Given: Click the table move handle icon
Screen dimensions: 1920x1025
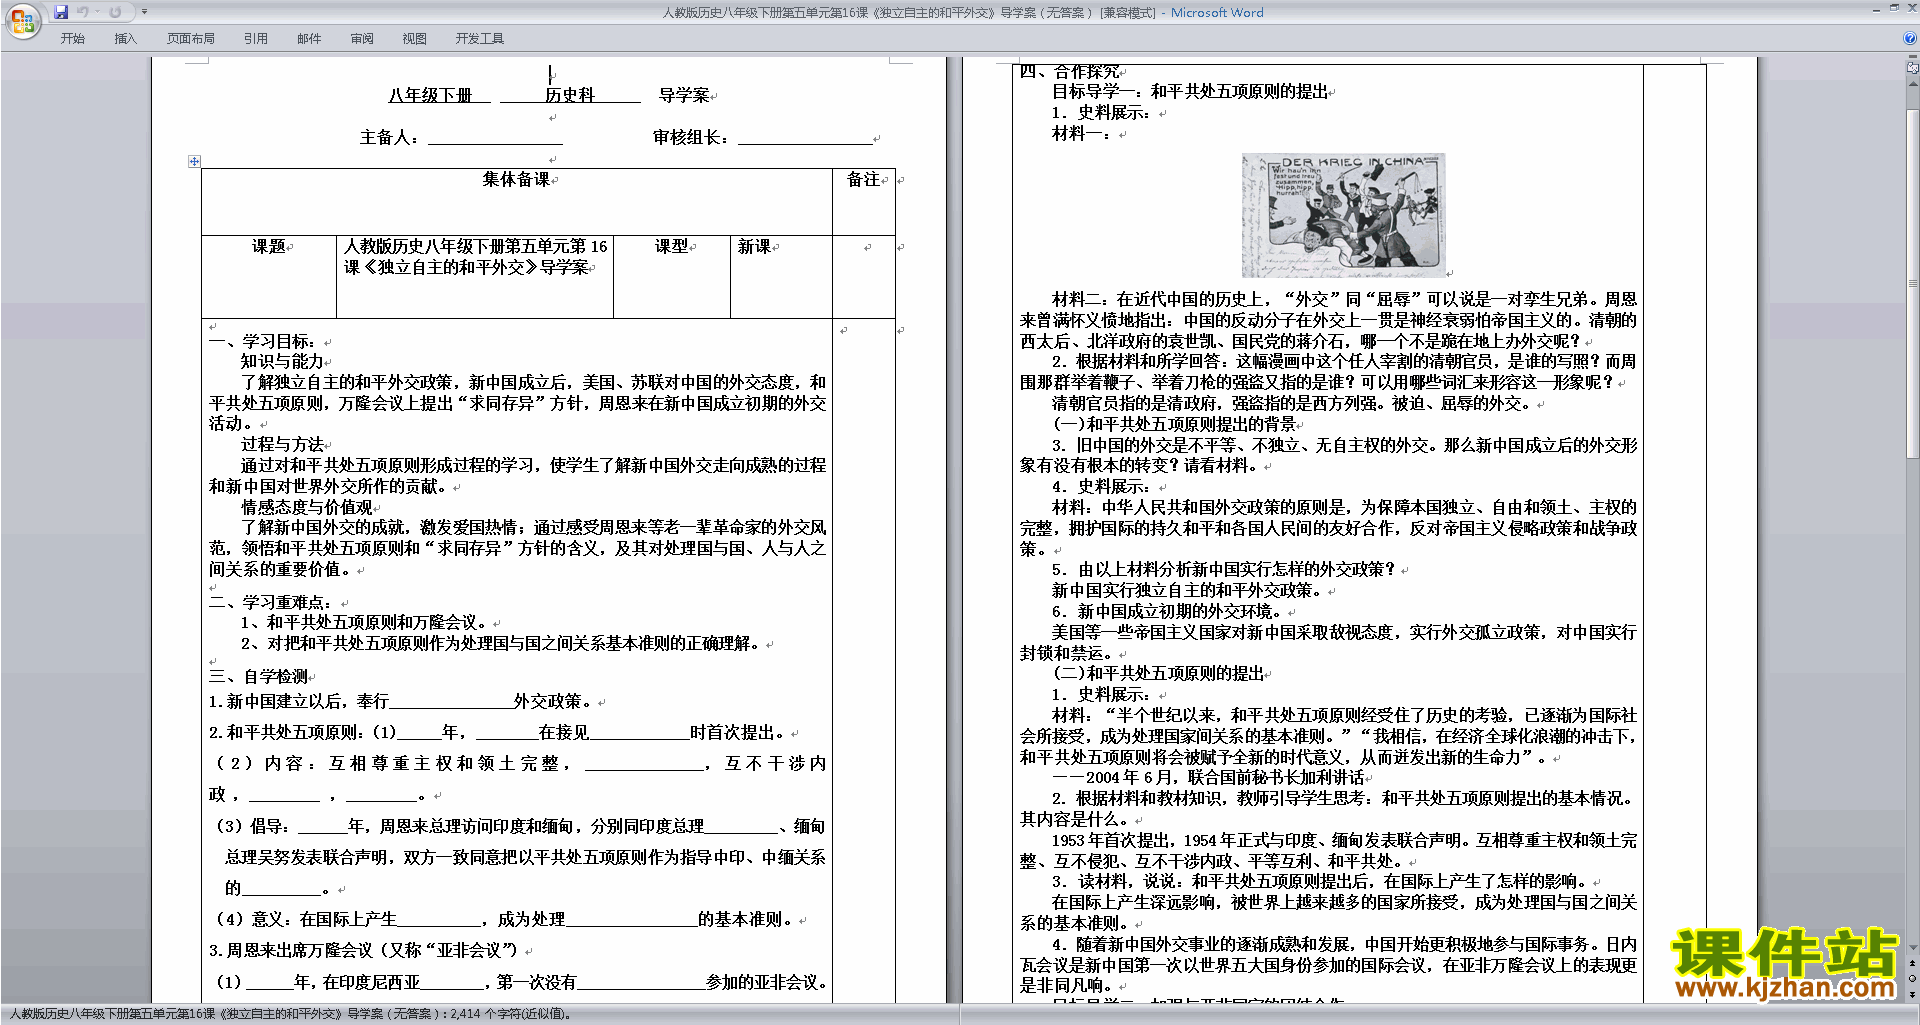Looking at the screenshot, I should 194,161.
